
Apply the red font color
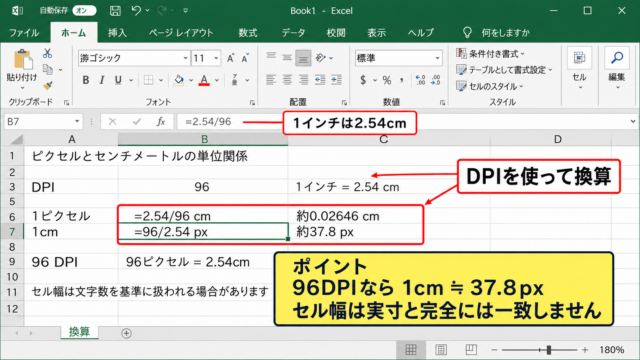click(x=204, y=80)
